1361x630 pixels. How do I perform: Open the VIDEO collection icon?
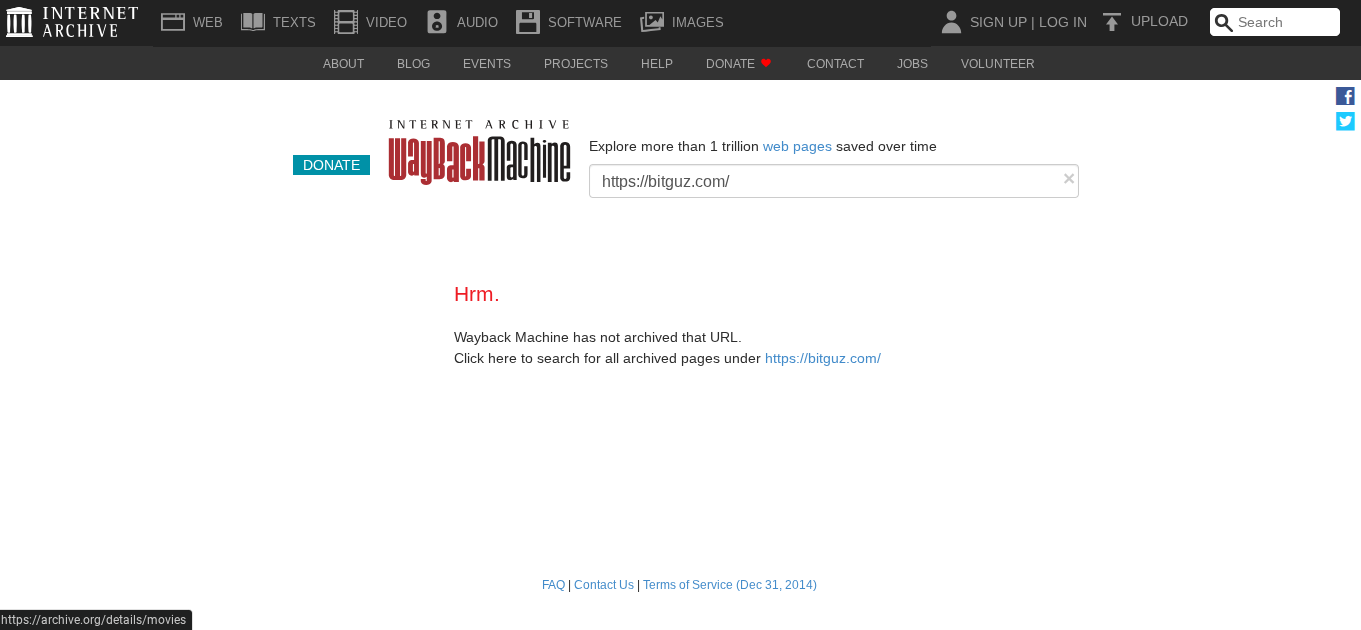(345, 21)
